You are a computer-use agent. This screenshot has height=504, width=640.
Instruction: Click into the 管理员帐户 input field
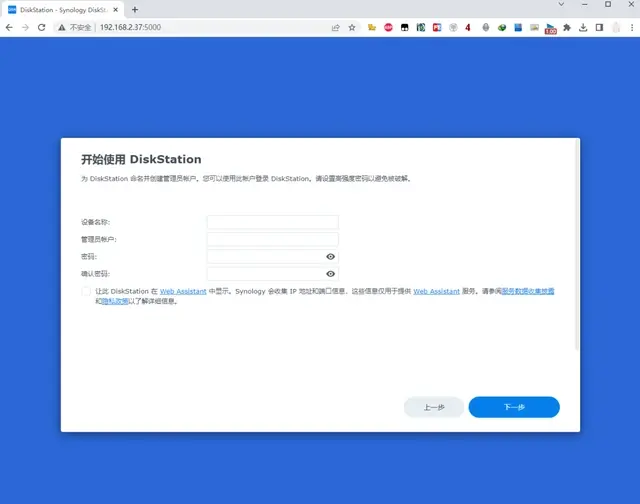coord(273,240)
